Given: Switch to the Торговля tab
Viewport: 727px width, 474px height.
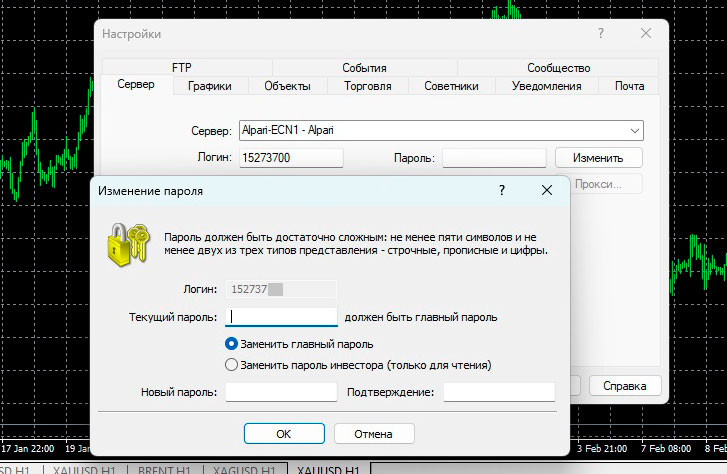Looking at the screenshot, I should pos(368,86).
